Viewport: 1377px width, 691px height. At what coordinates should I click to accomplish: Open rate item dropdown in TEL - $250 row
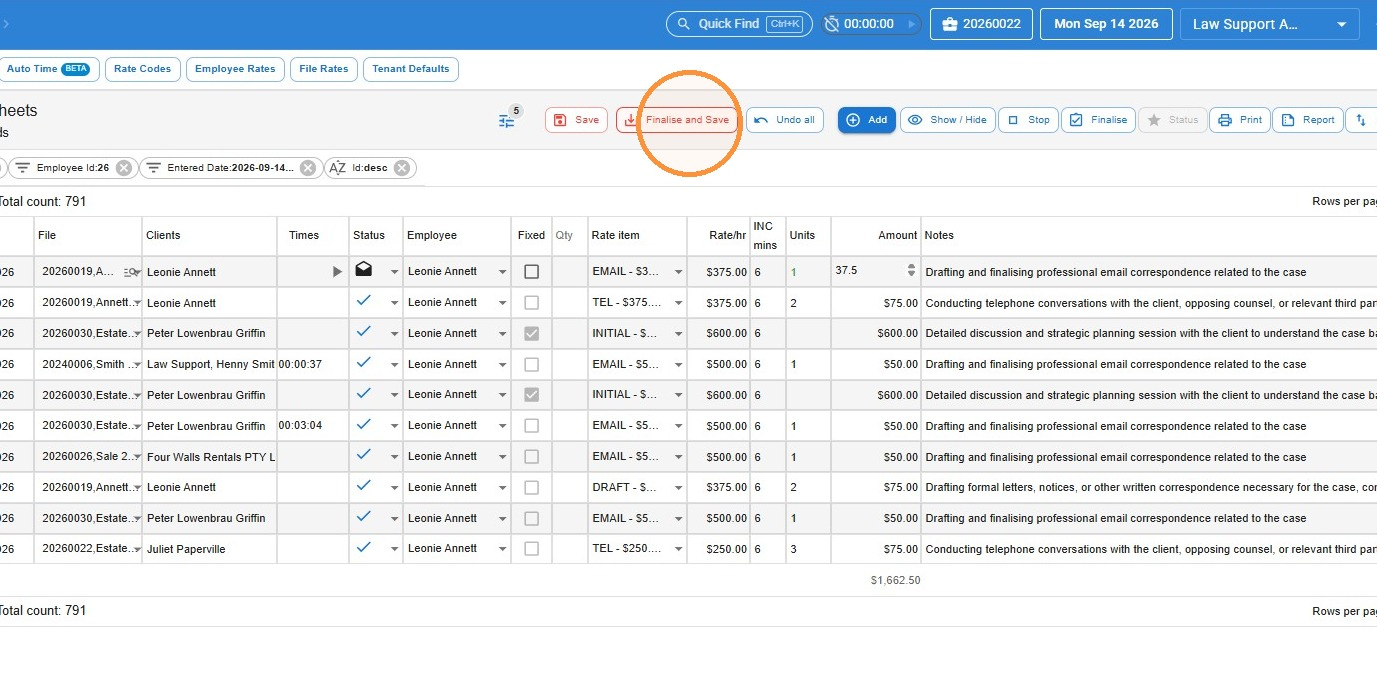point(679,549)
